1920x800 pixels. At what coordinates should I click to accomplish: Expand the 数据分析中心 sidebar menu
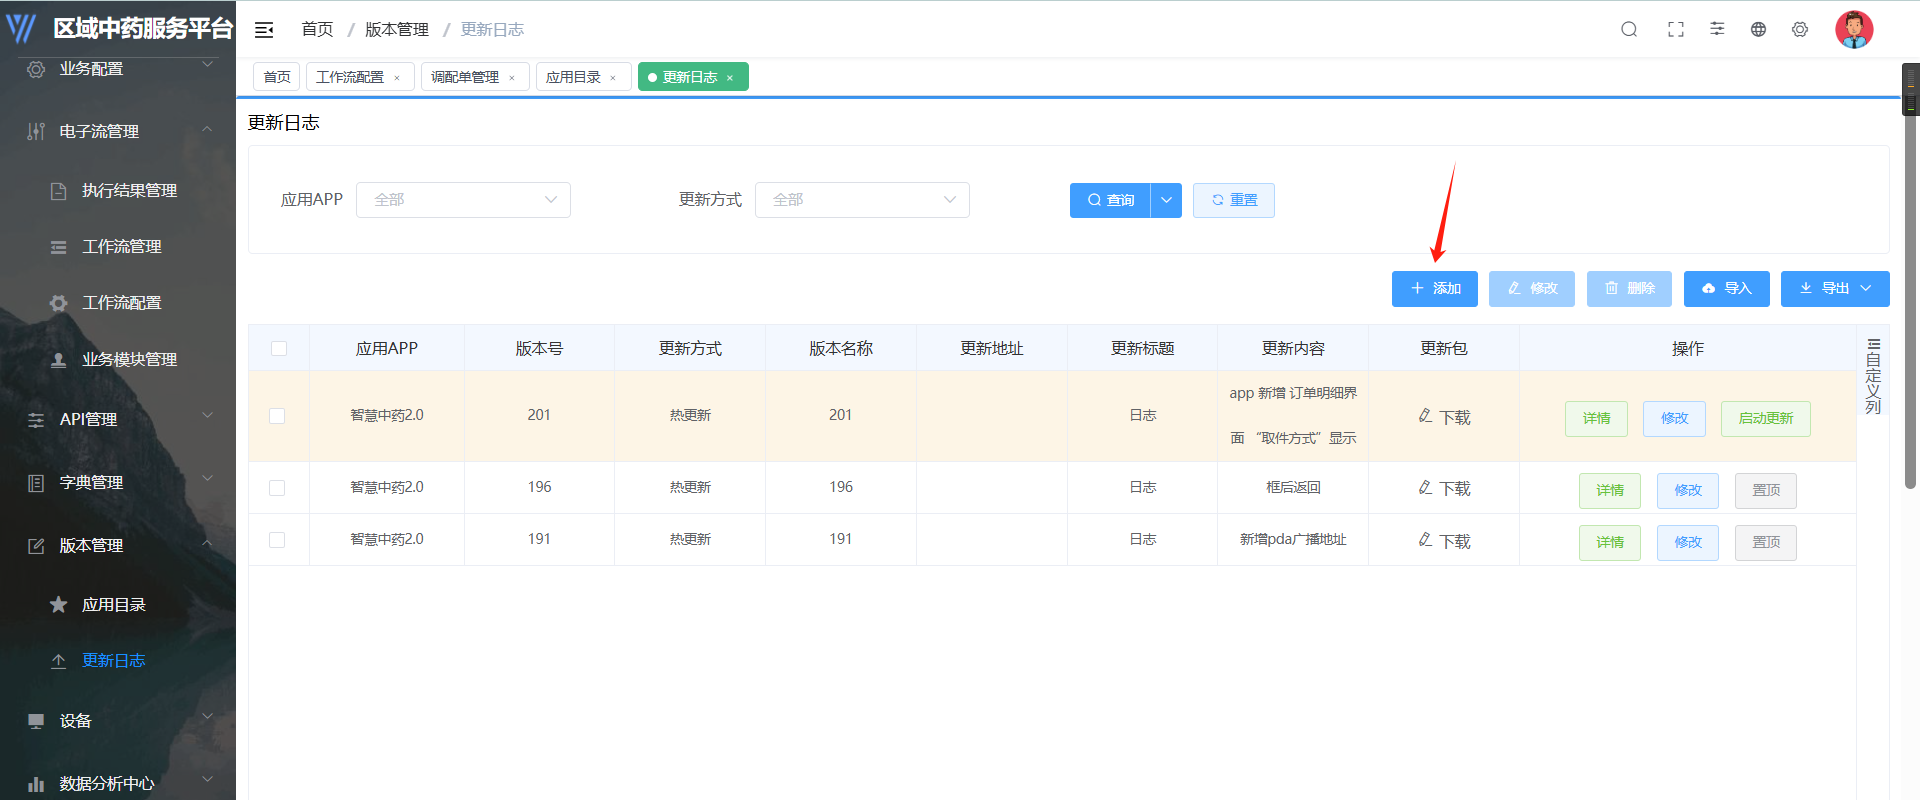pyautogui.click(x=118, y=783)
